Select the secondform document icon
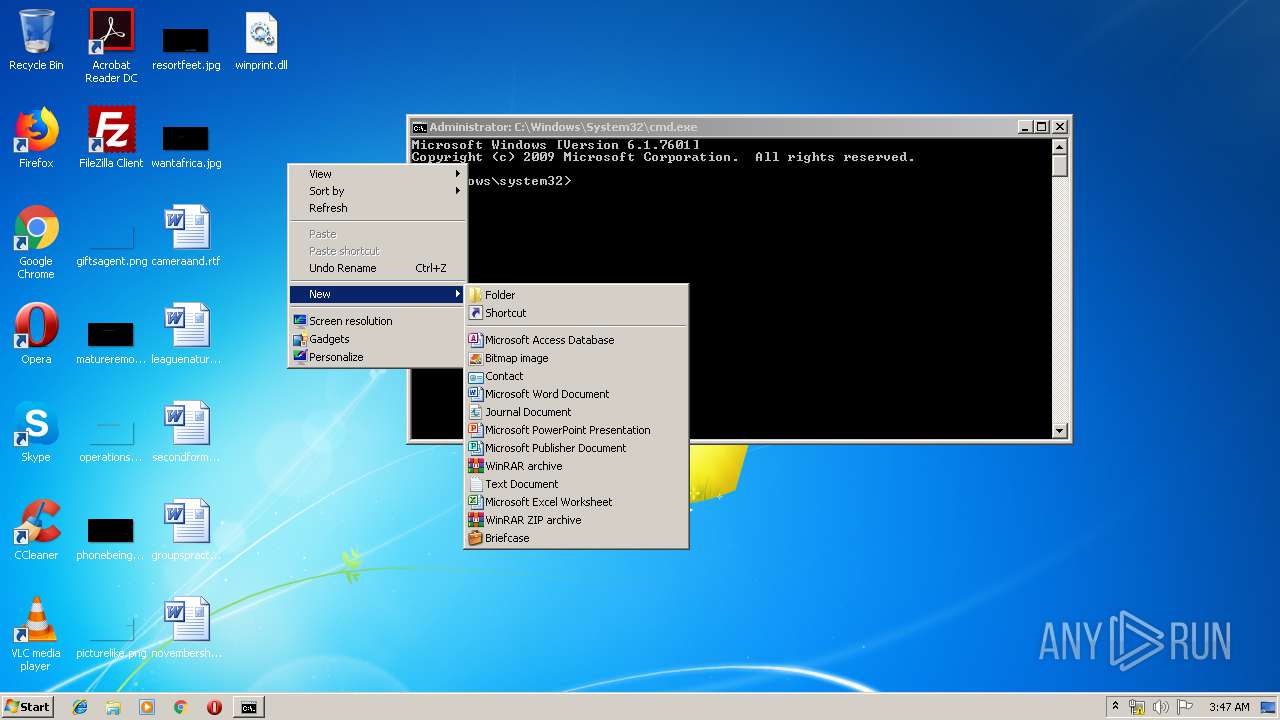 click(x=186, y=432)
